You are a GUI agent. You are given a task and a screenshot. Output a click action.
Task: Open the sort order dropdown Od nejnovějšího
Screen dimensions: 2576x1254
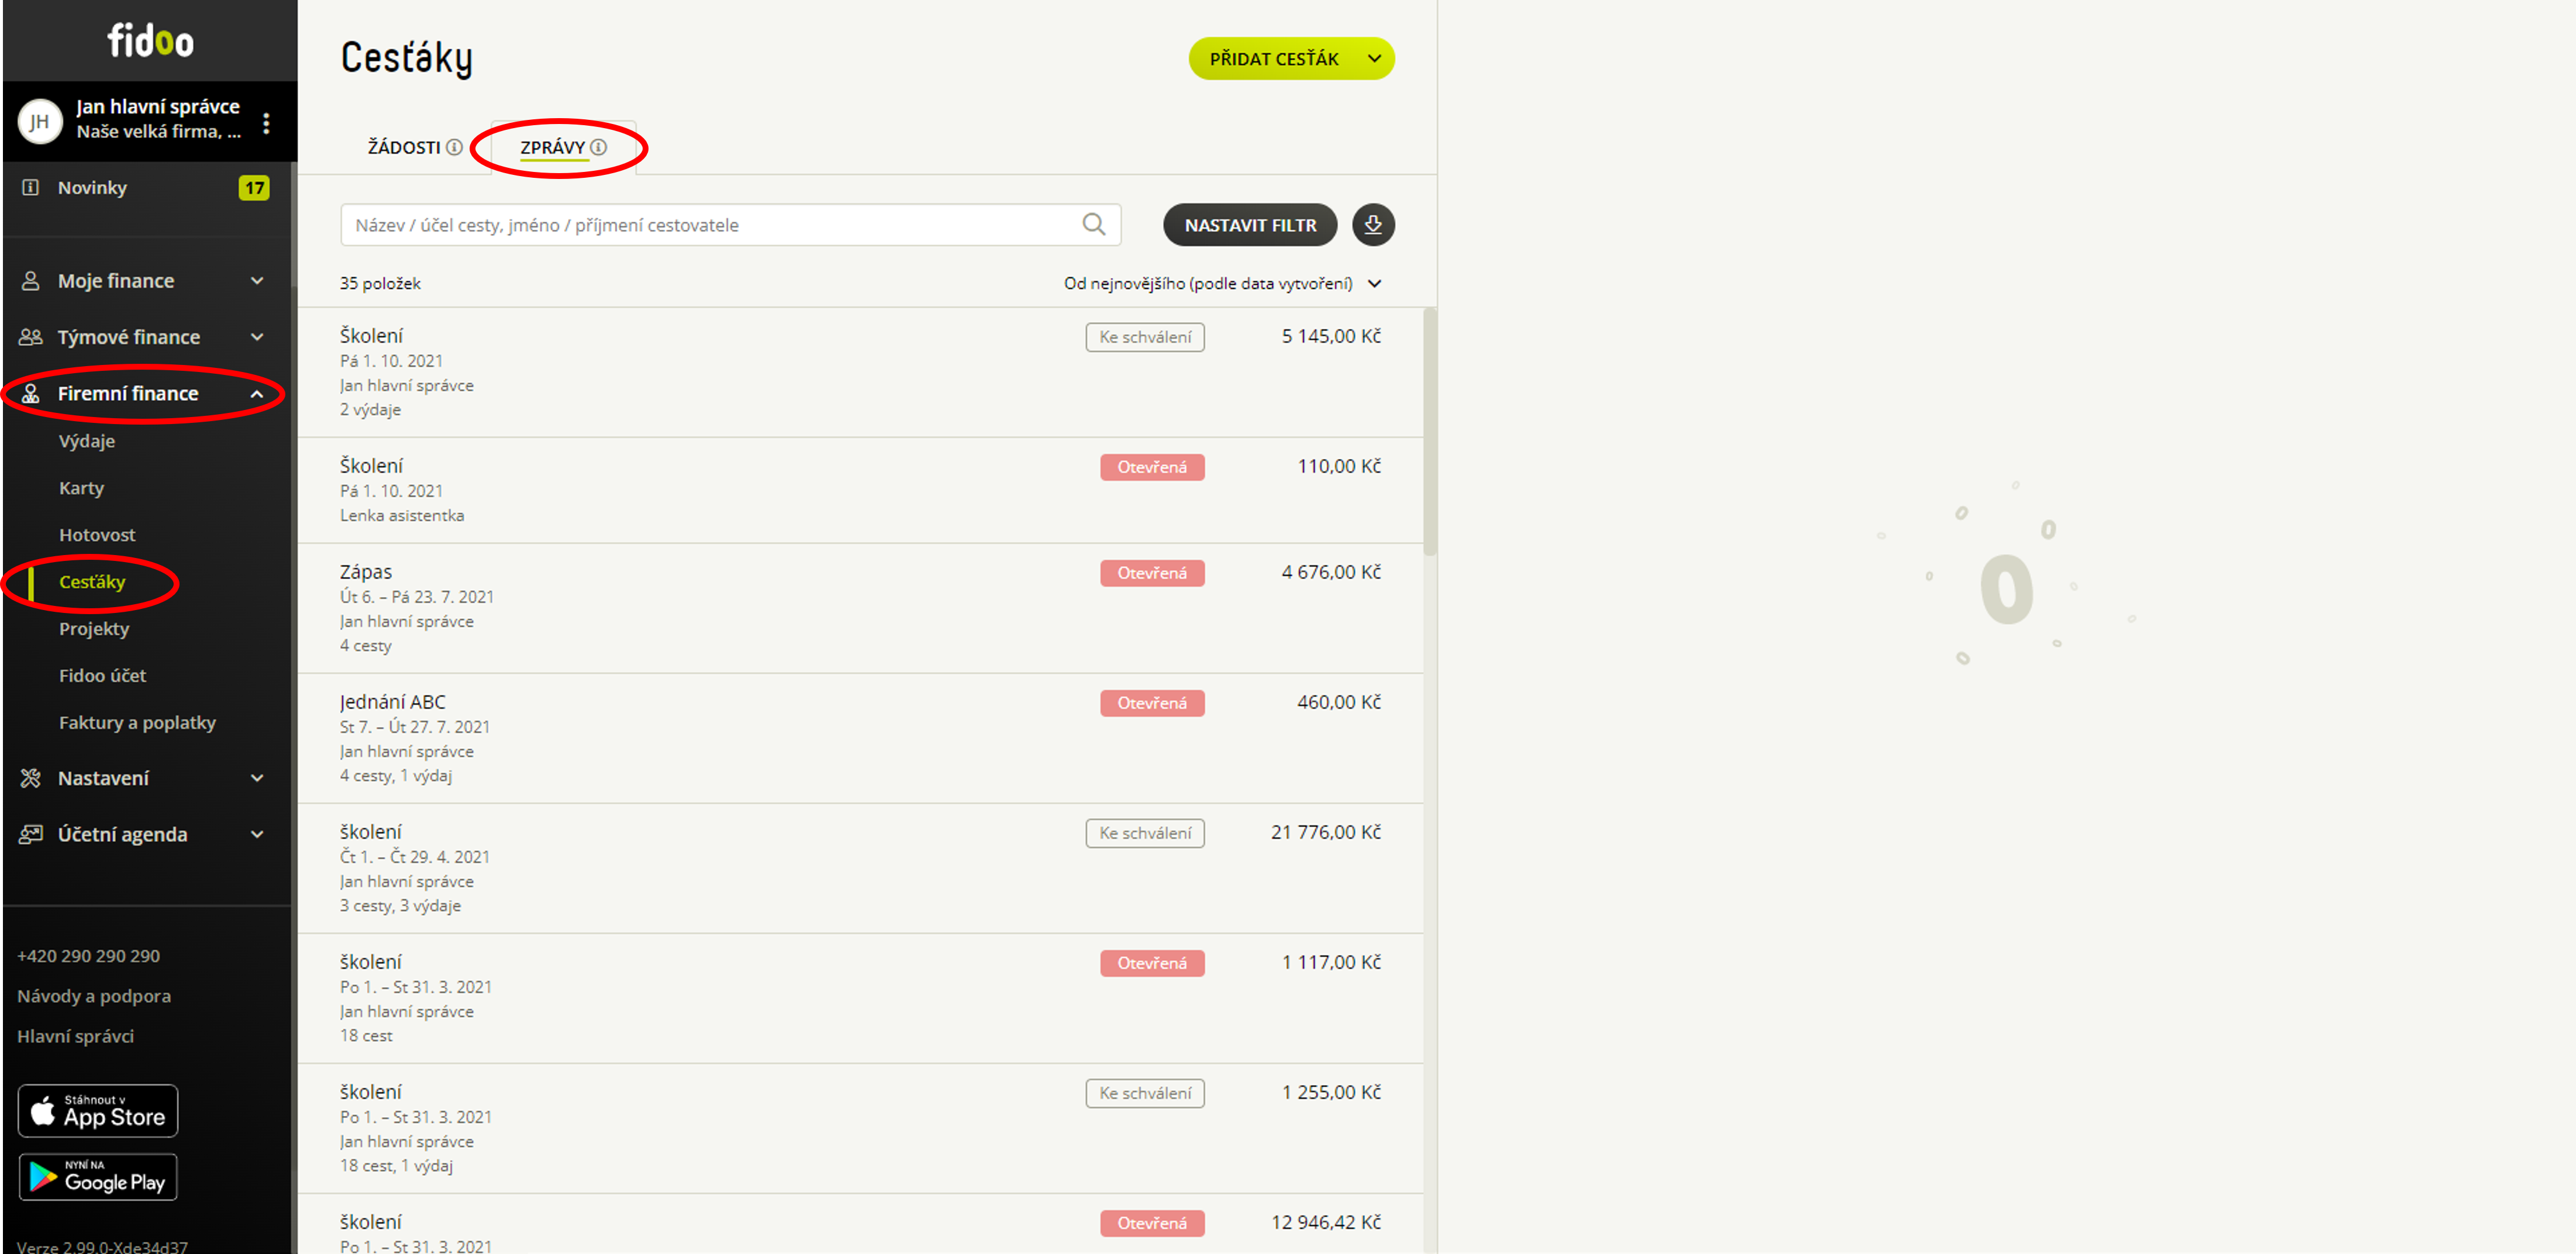tap(1222, 283)
